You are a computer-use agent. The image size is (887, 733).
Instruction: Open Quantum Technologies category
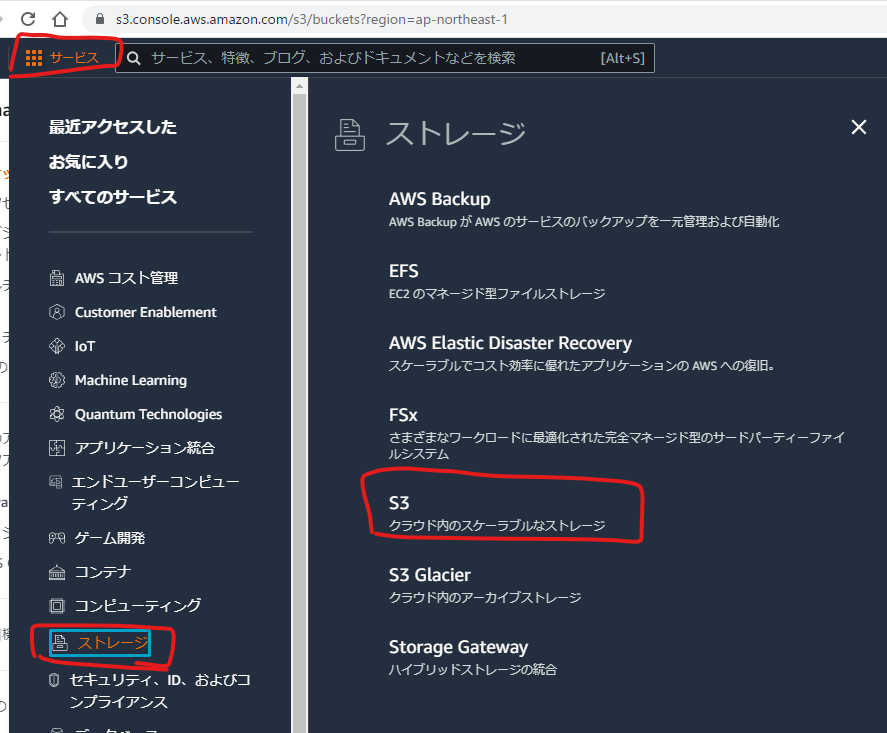148,414
